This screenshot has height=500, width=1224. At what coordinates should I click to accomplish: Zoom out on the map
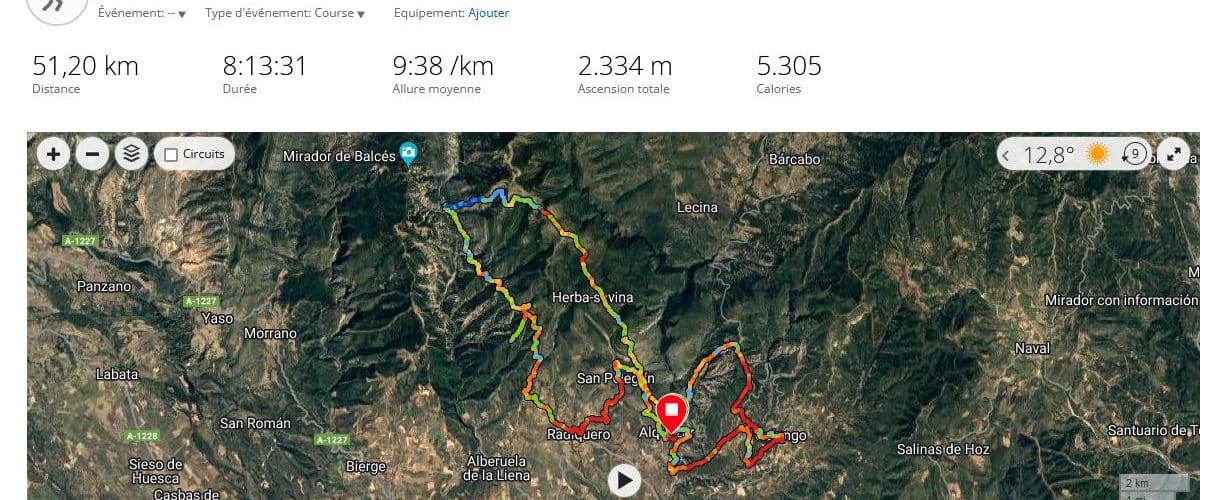click(x=92, y=154)
